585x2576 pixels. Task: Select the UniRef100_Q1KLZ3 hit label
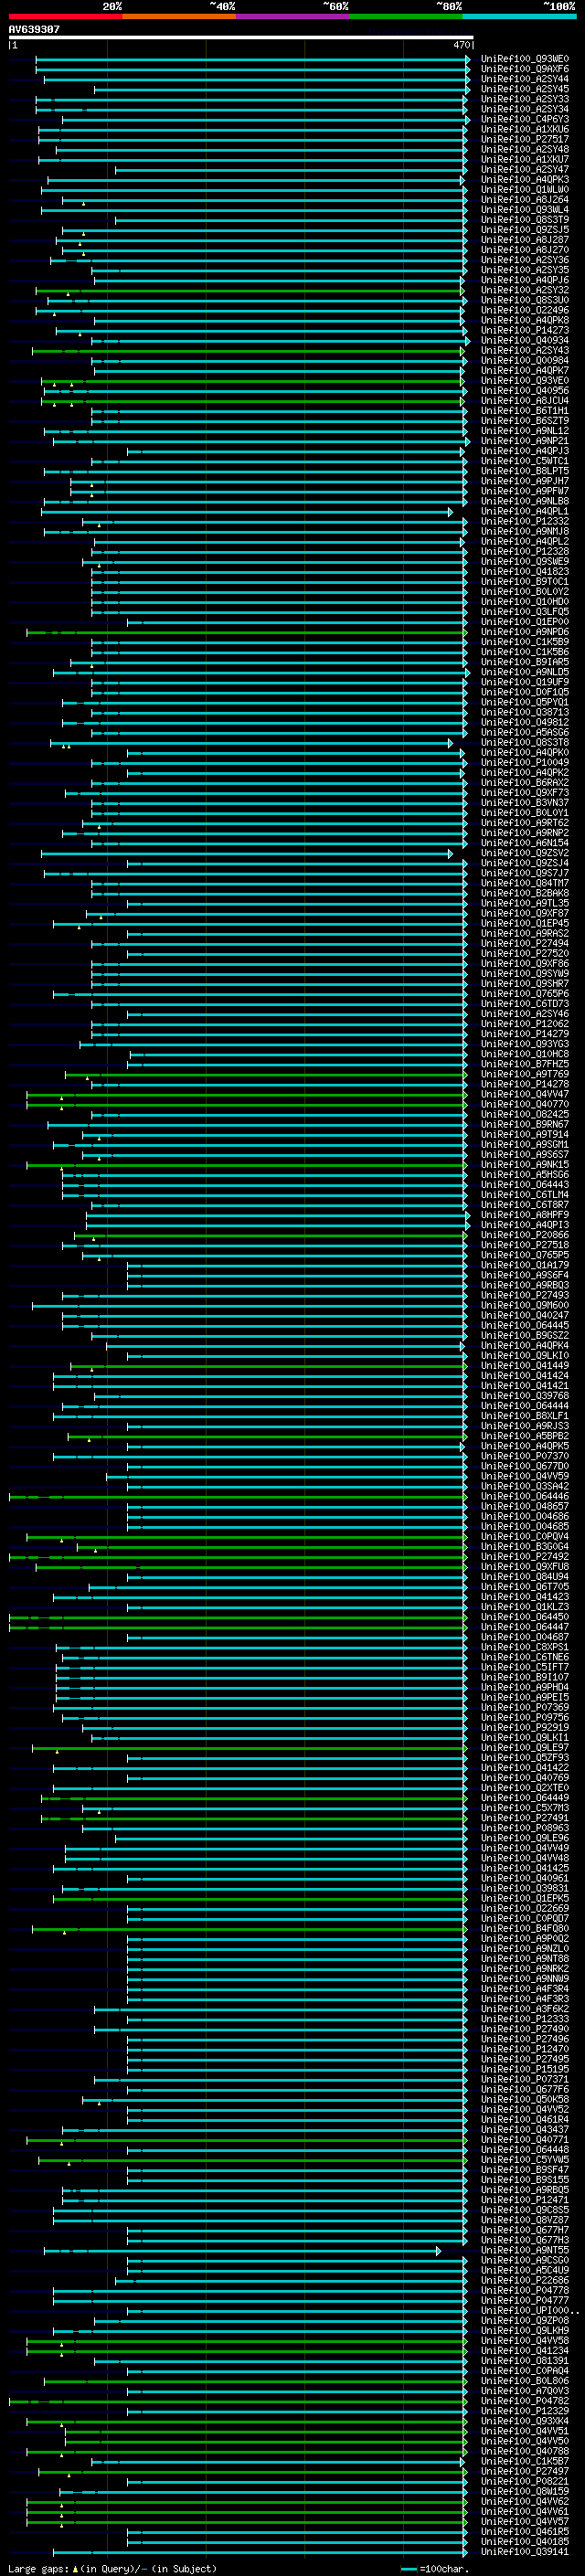click(x=525, y=1607)
